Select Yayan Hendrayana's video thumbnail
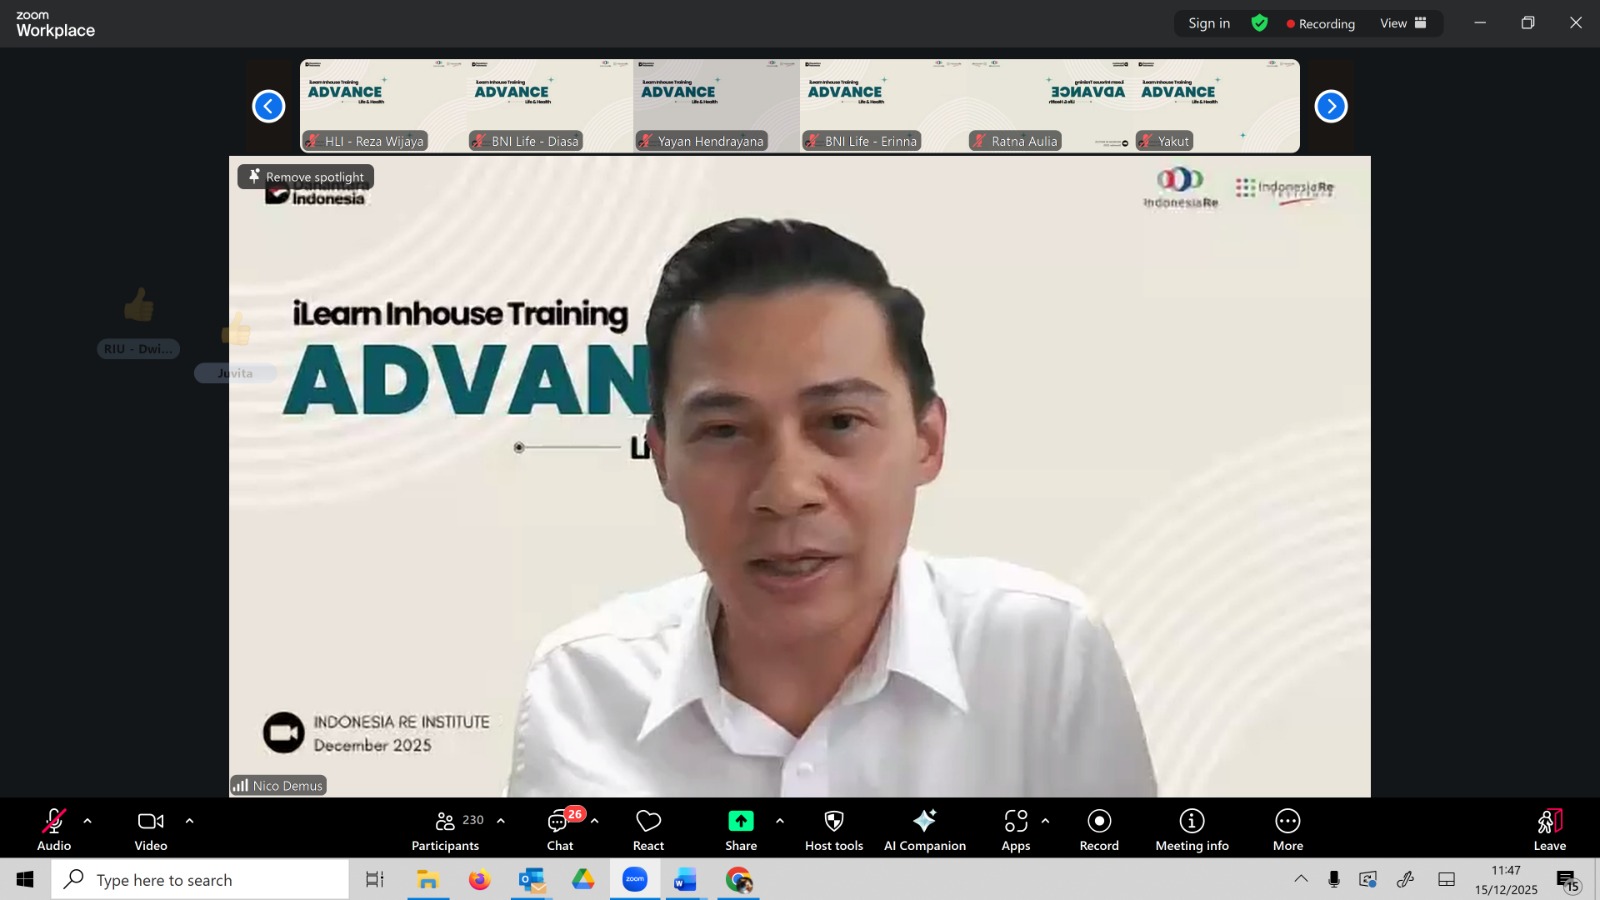Viewport: 1600px width, 900px height. pyautogui.click(x=716, y=105)
